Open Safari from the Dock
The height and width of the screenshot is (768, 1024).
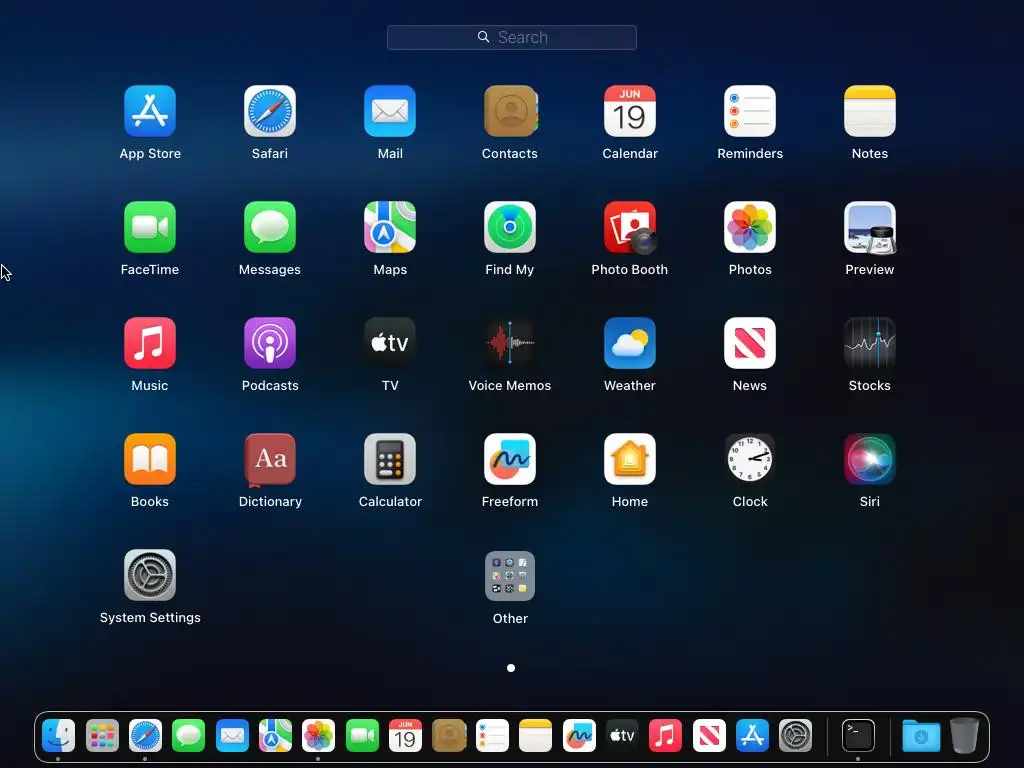tap(145, 736)
